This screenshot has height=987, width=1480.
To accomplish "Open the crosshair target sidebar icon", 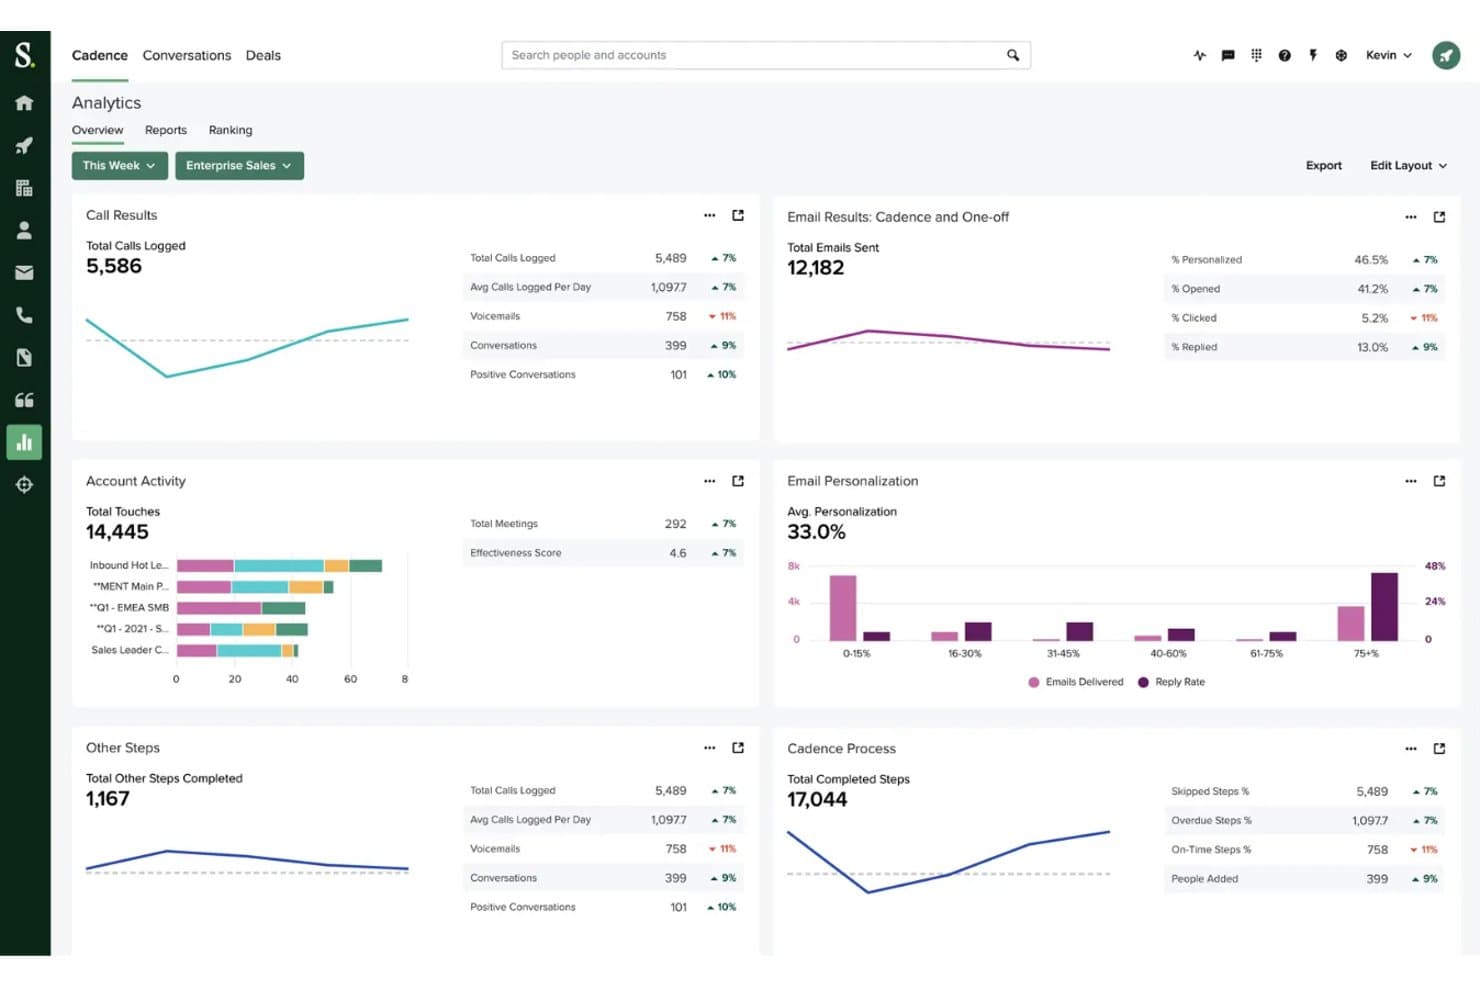I will click(24, 485).
